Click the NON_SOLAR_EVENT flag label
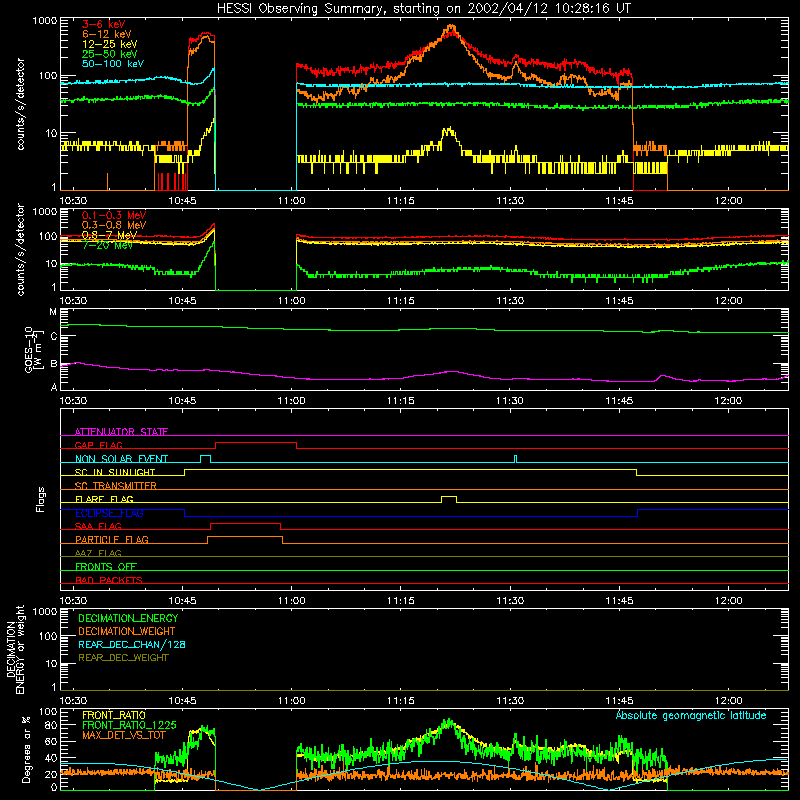This screenshot has width=800, height=800. (x=121, y=459)
